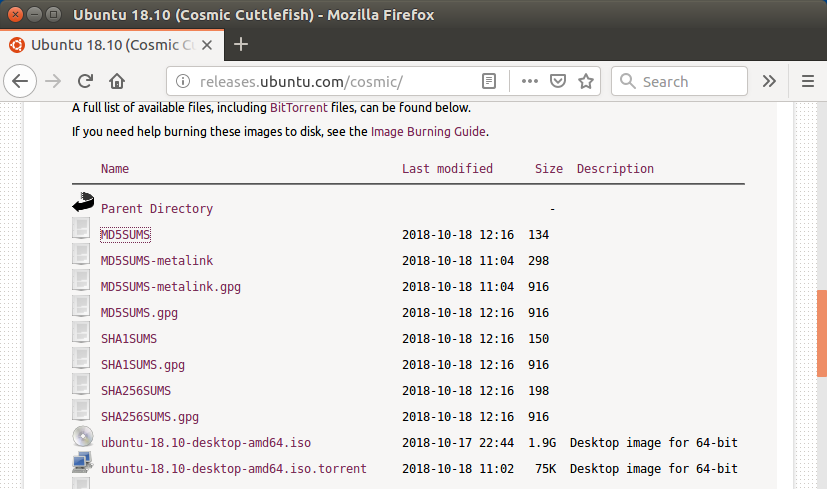Expand the toolbar overflow chevron
The width and height of the screenshot is (827, 489).
click(769, 81)
